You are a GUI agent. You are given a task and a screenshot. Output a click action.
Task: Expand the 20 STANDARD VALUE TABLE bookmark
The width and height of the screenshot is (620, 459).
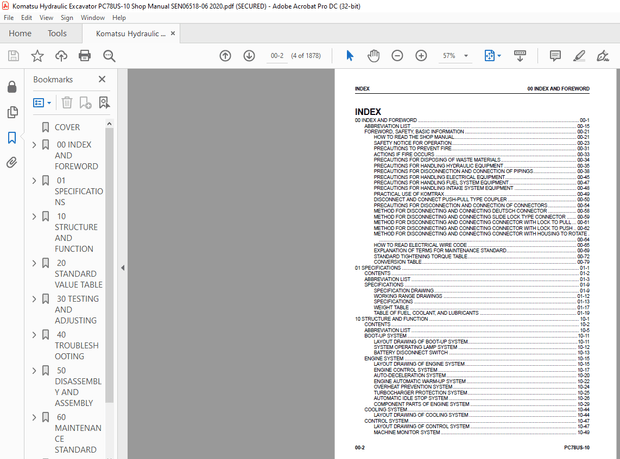click(34, 263)
